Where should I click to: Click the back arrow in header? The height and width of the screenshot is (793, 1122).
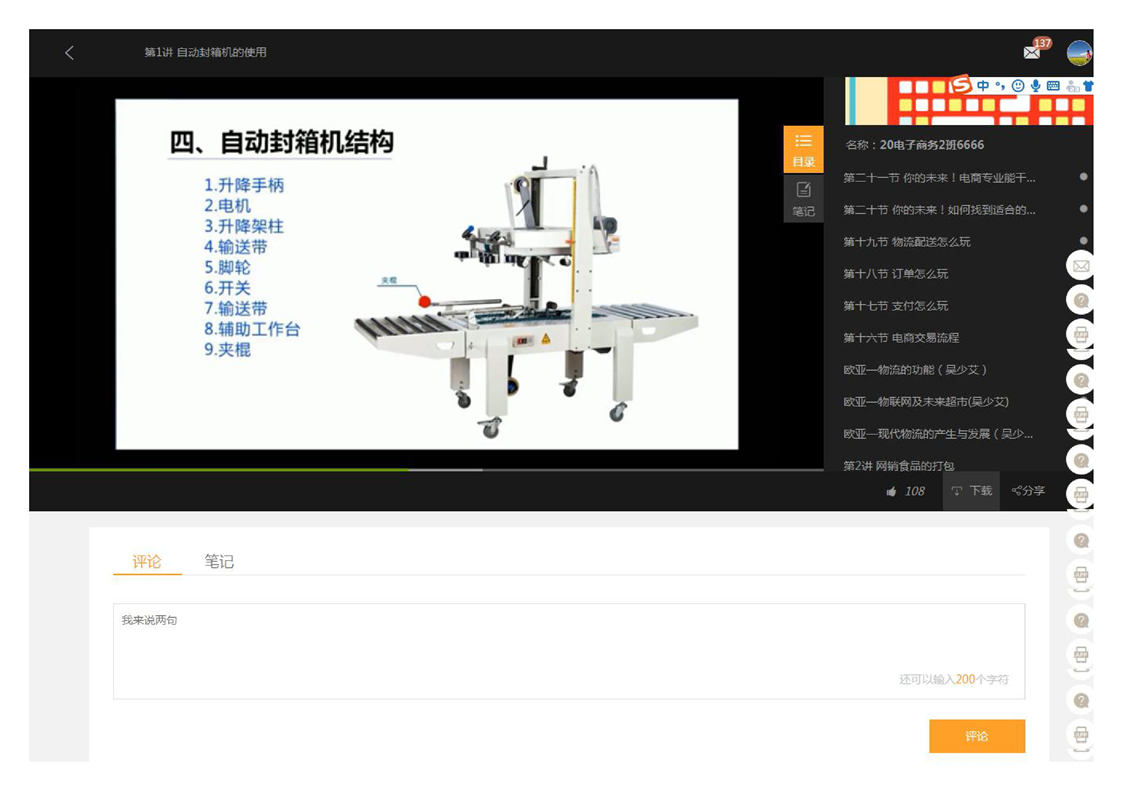[69, 53]
